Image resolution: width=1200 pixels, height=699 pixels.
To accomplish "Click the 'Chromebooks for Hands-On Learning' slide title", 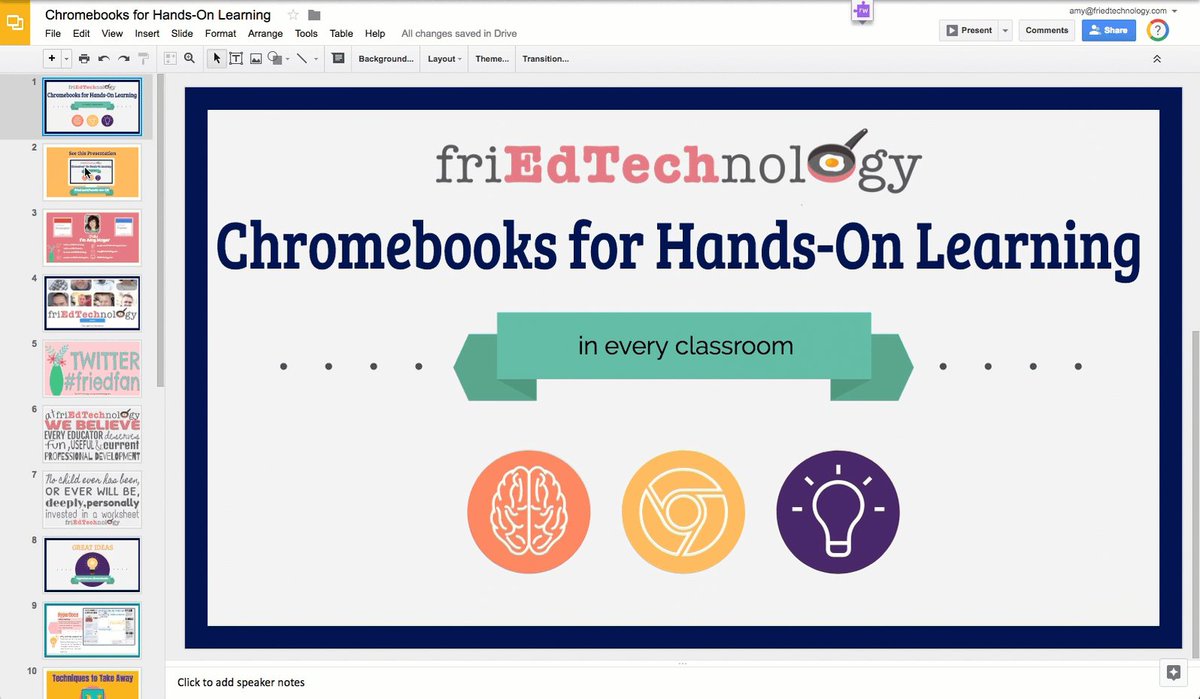I will pos(678,247).
